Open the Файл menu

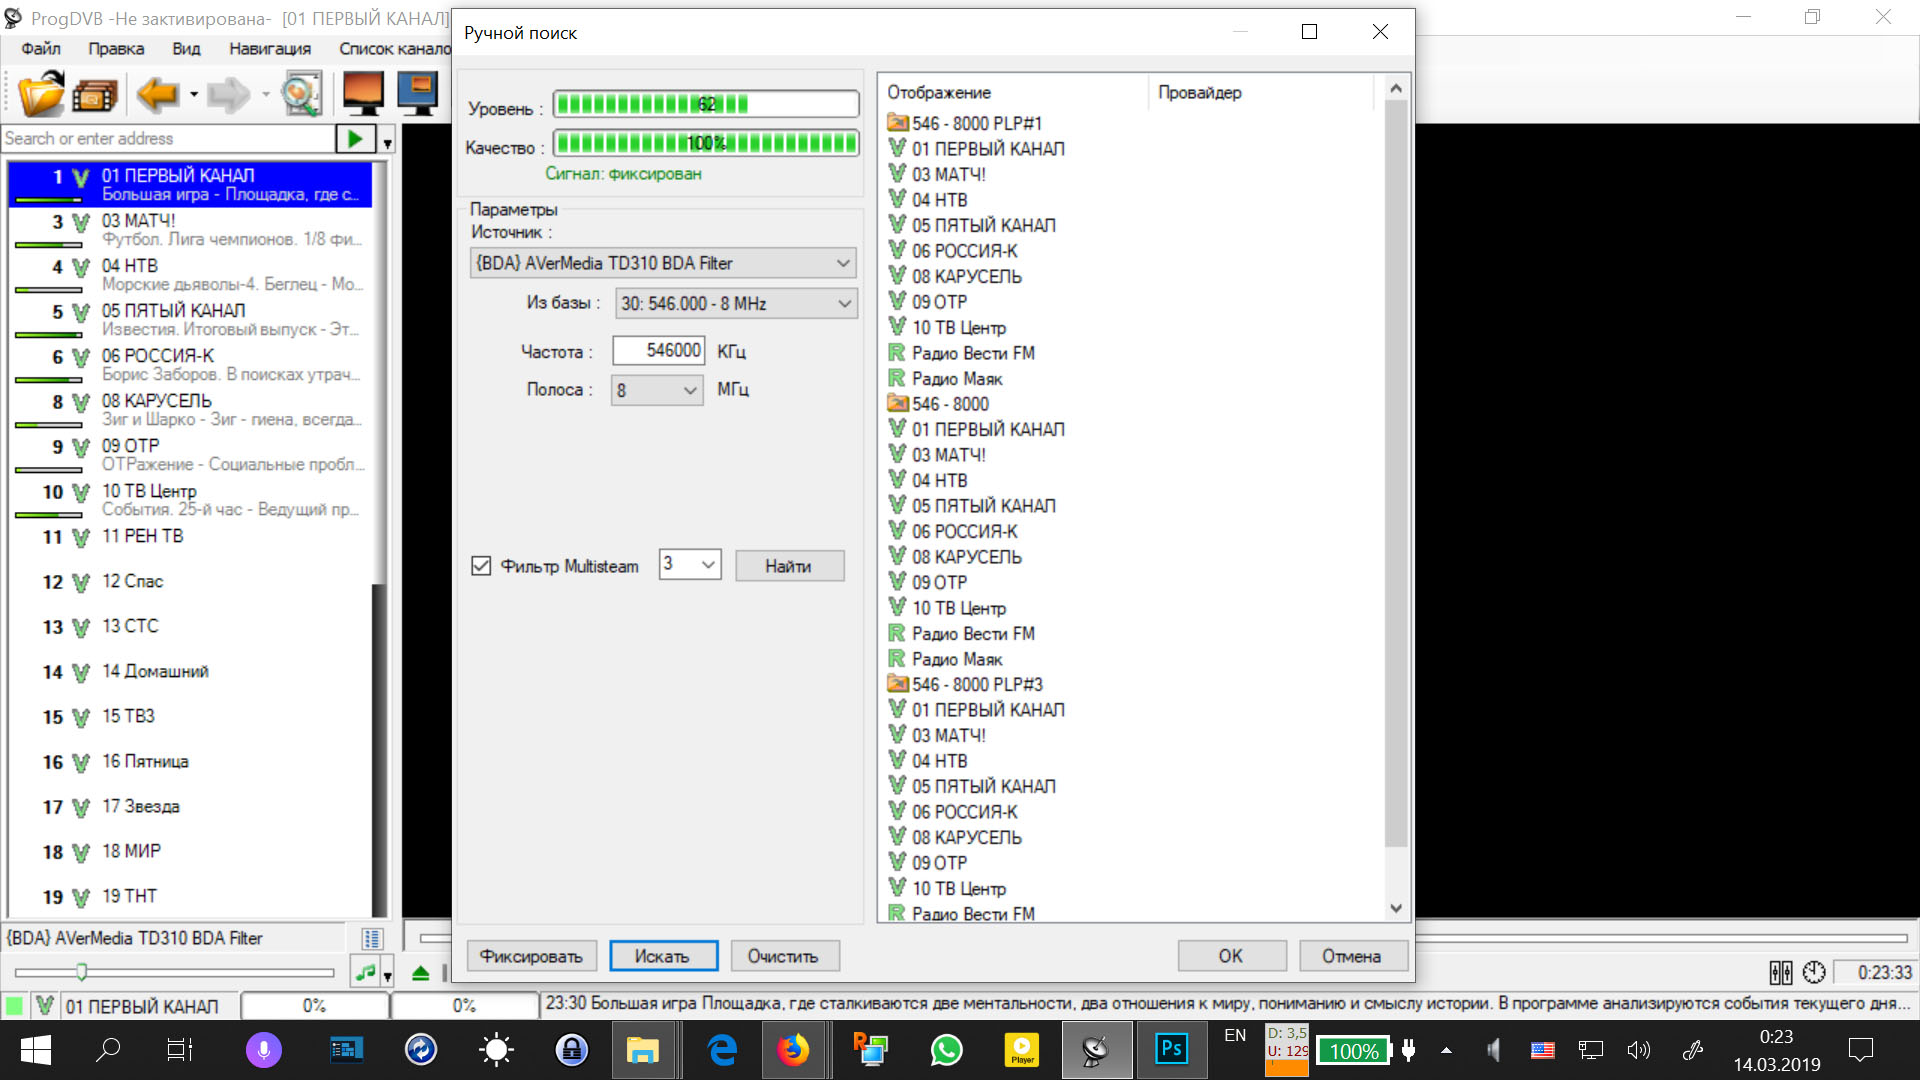(40, 49)
